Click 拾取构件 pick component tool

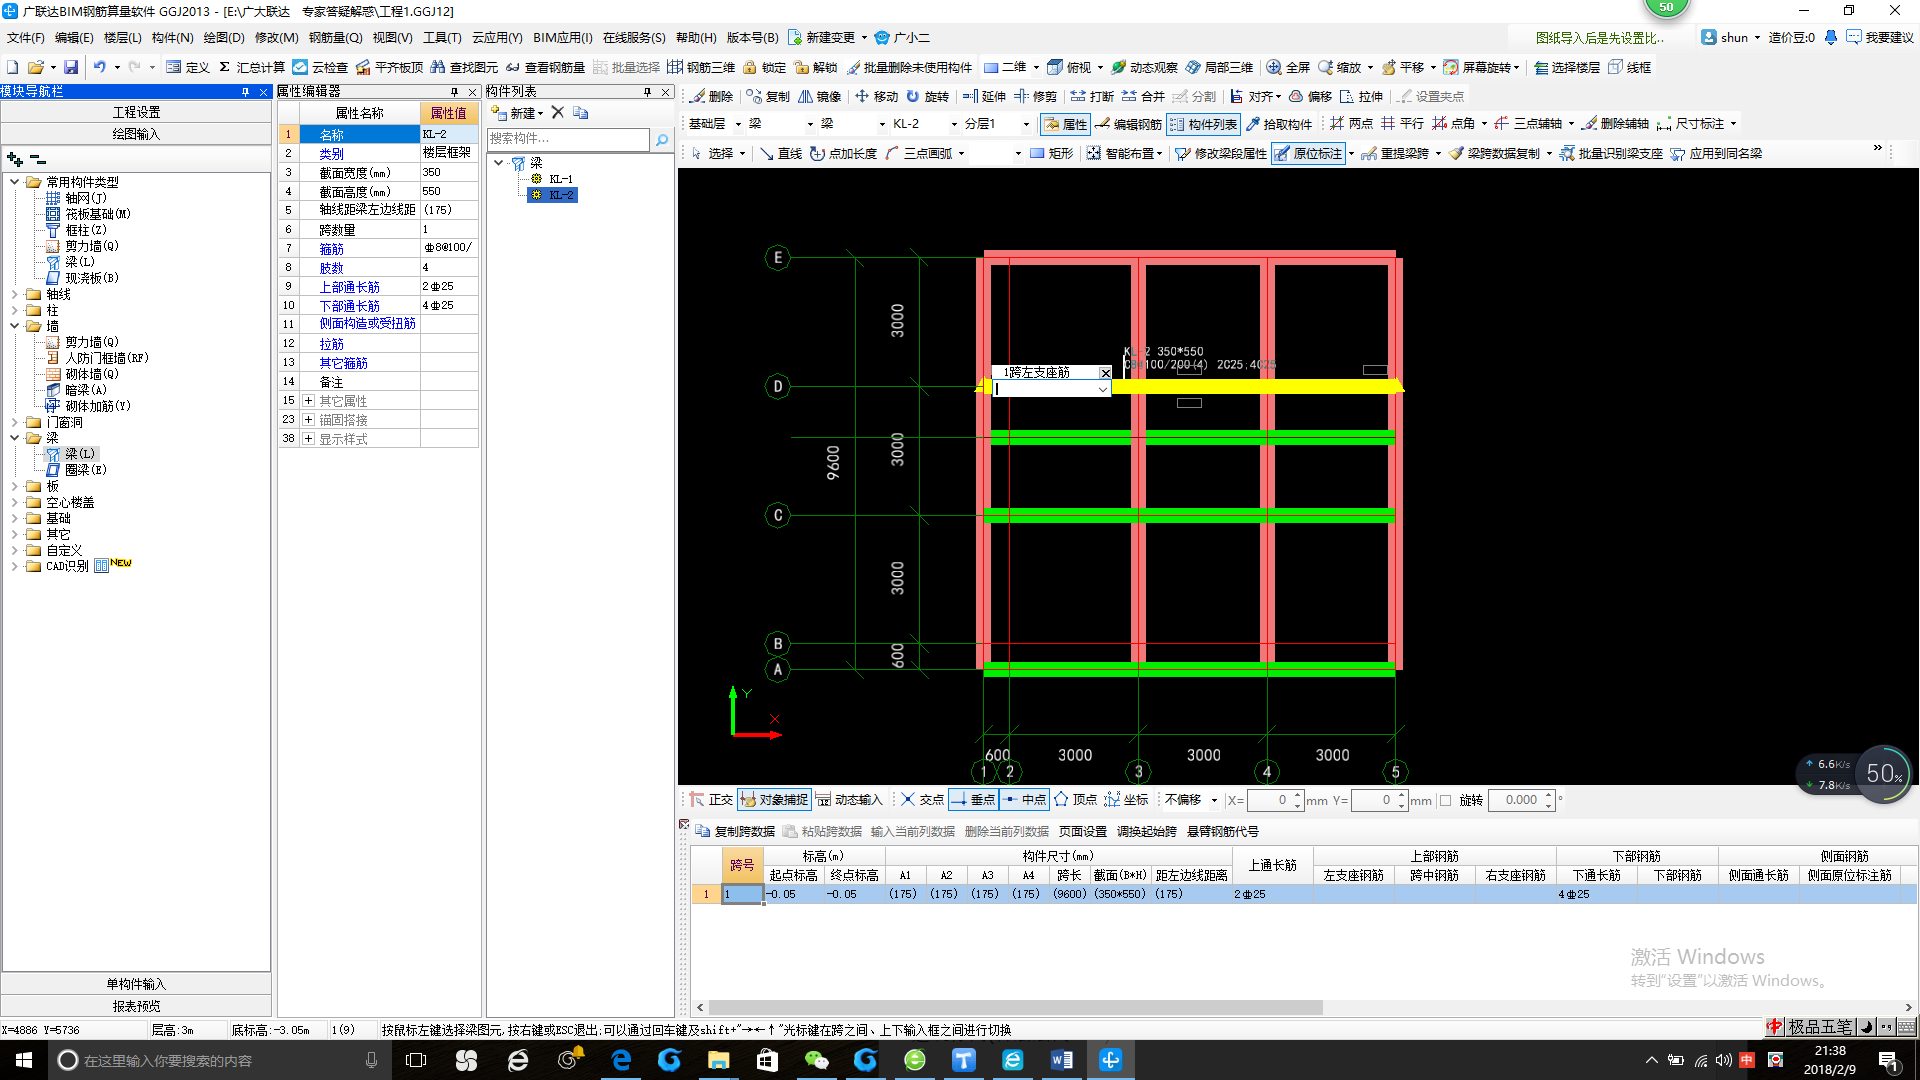tap(1278, 124)
